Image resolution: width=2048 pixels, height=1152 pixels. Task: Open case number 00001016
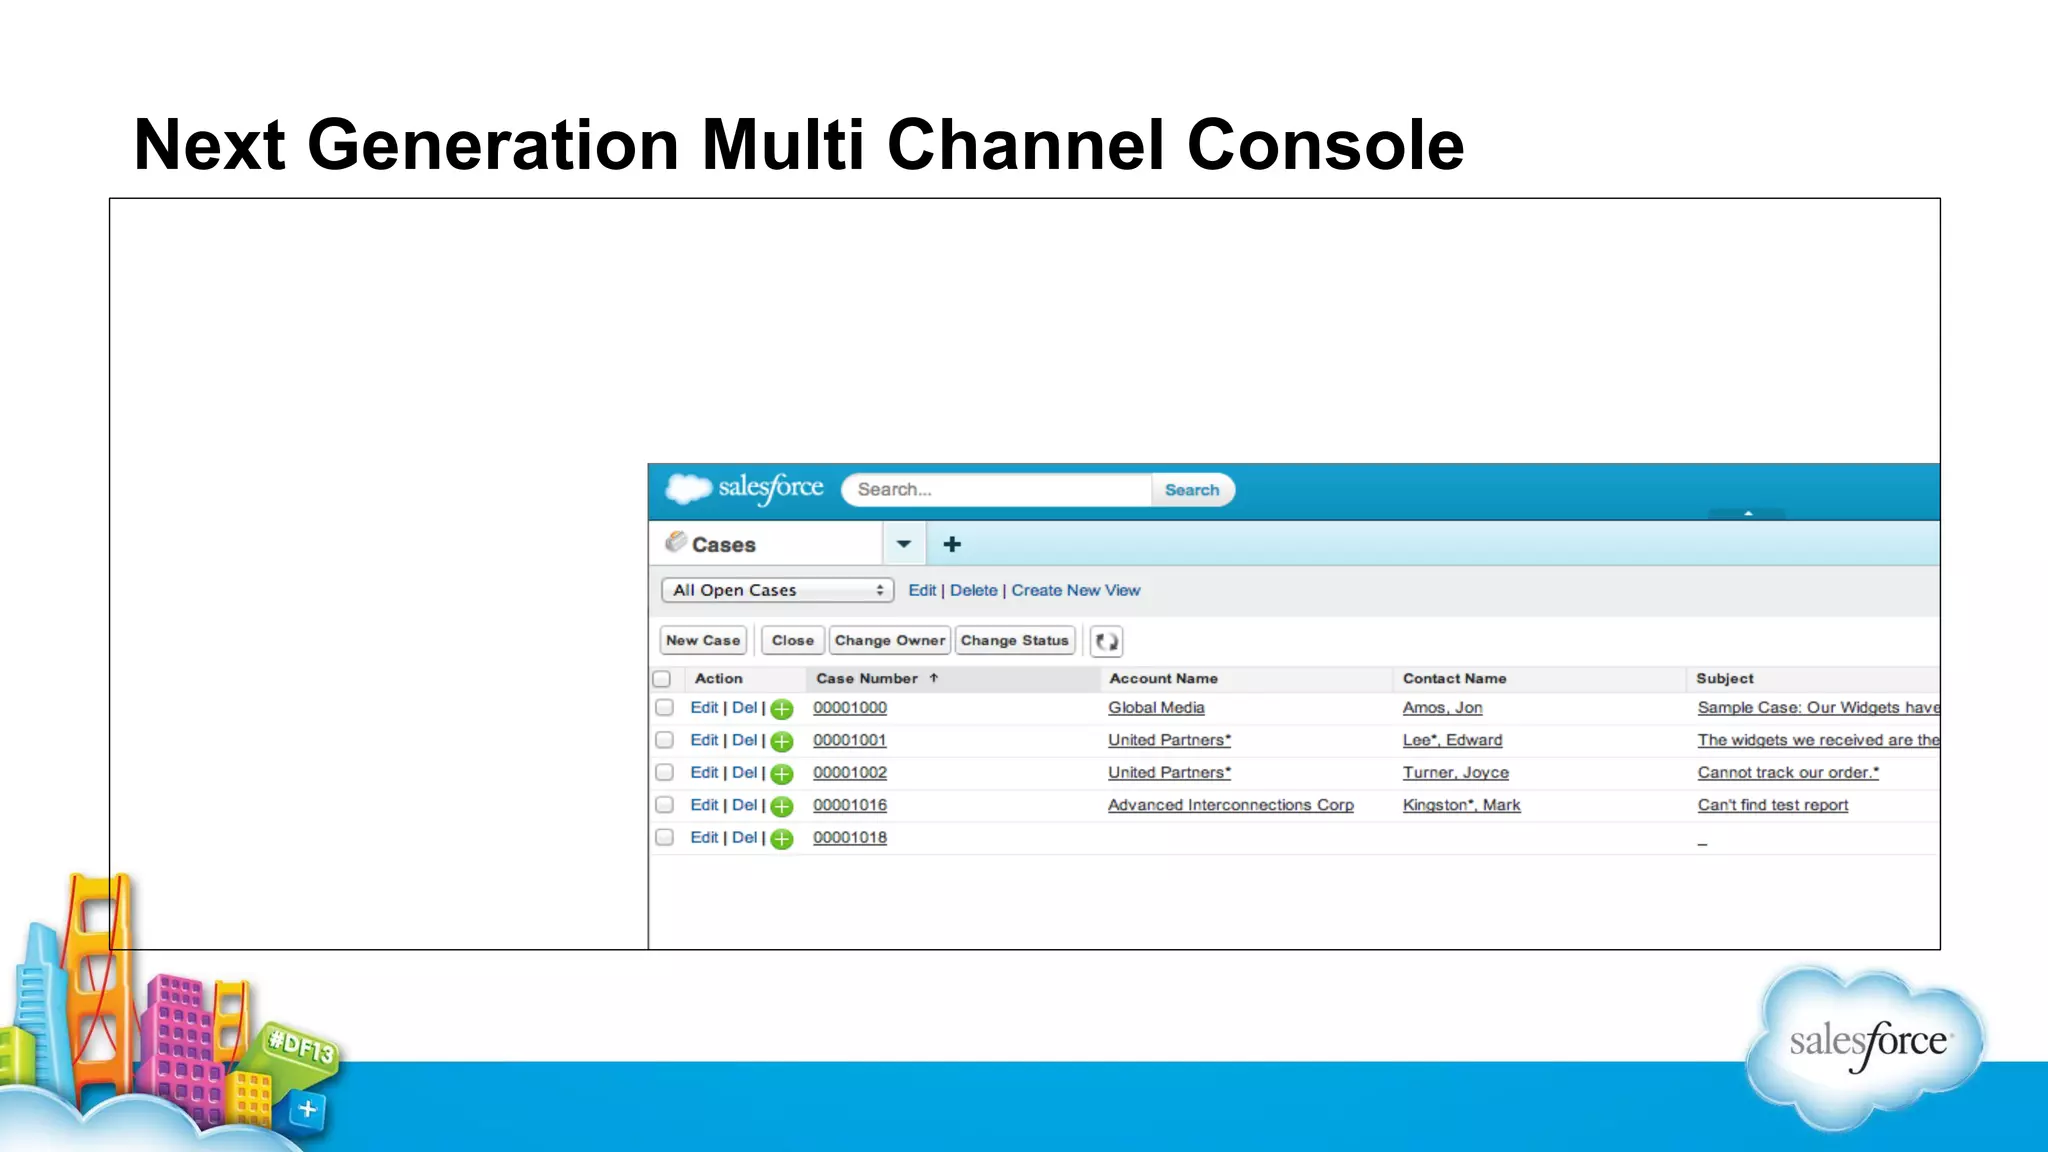(850, 805)
